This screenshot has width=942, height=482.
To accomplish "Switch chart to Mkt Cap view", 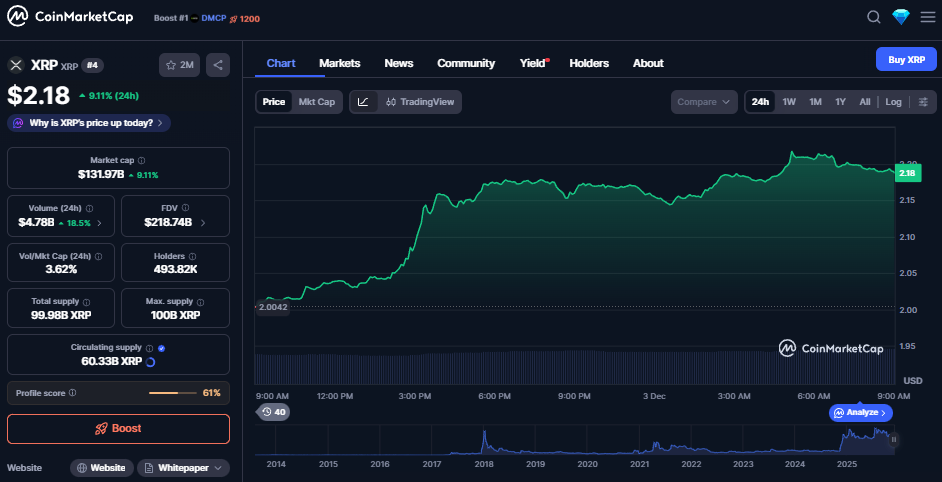I will point(317,102).
